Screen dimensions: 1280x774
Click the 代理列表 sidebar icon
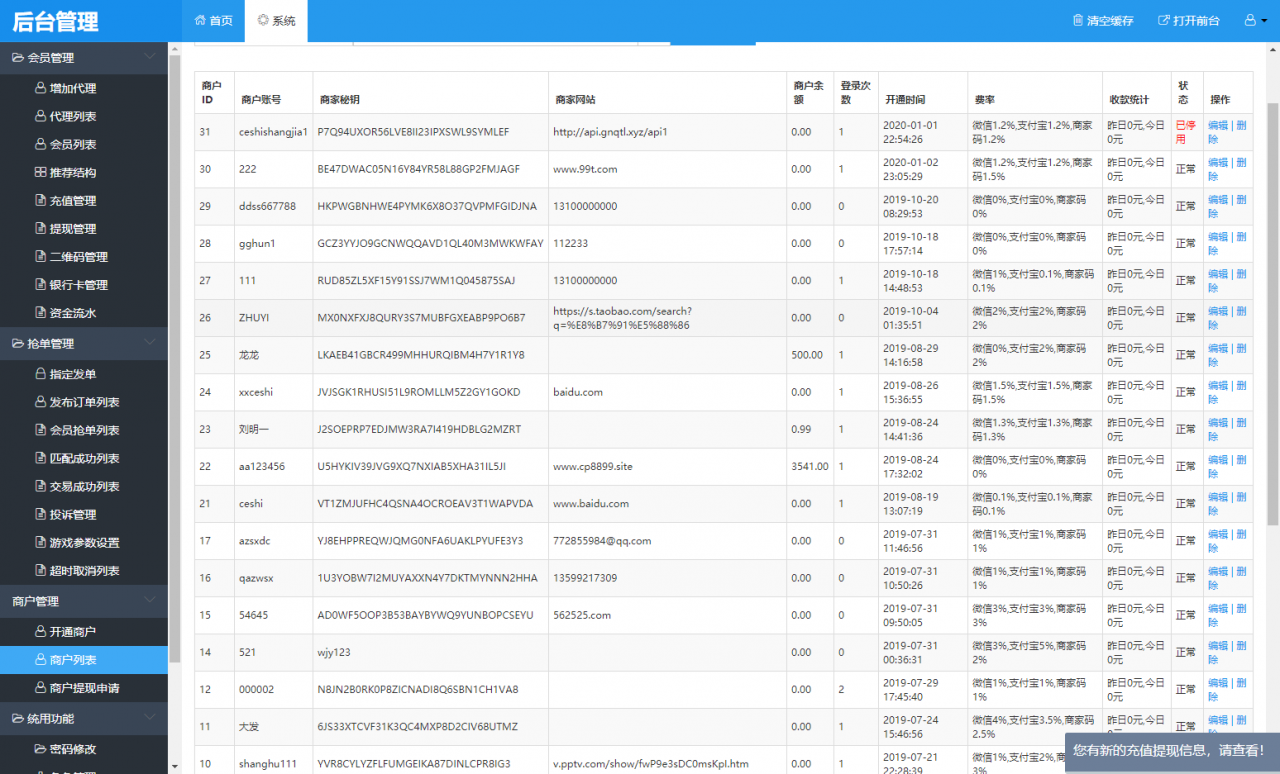click(40, 116)
